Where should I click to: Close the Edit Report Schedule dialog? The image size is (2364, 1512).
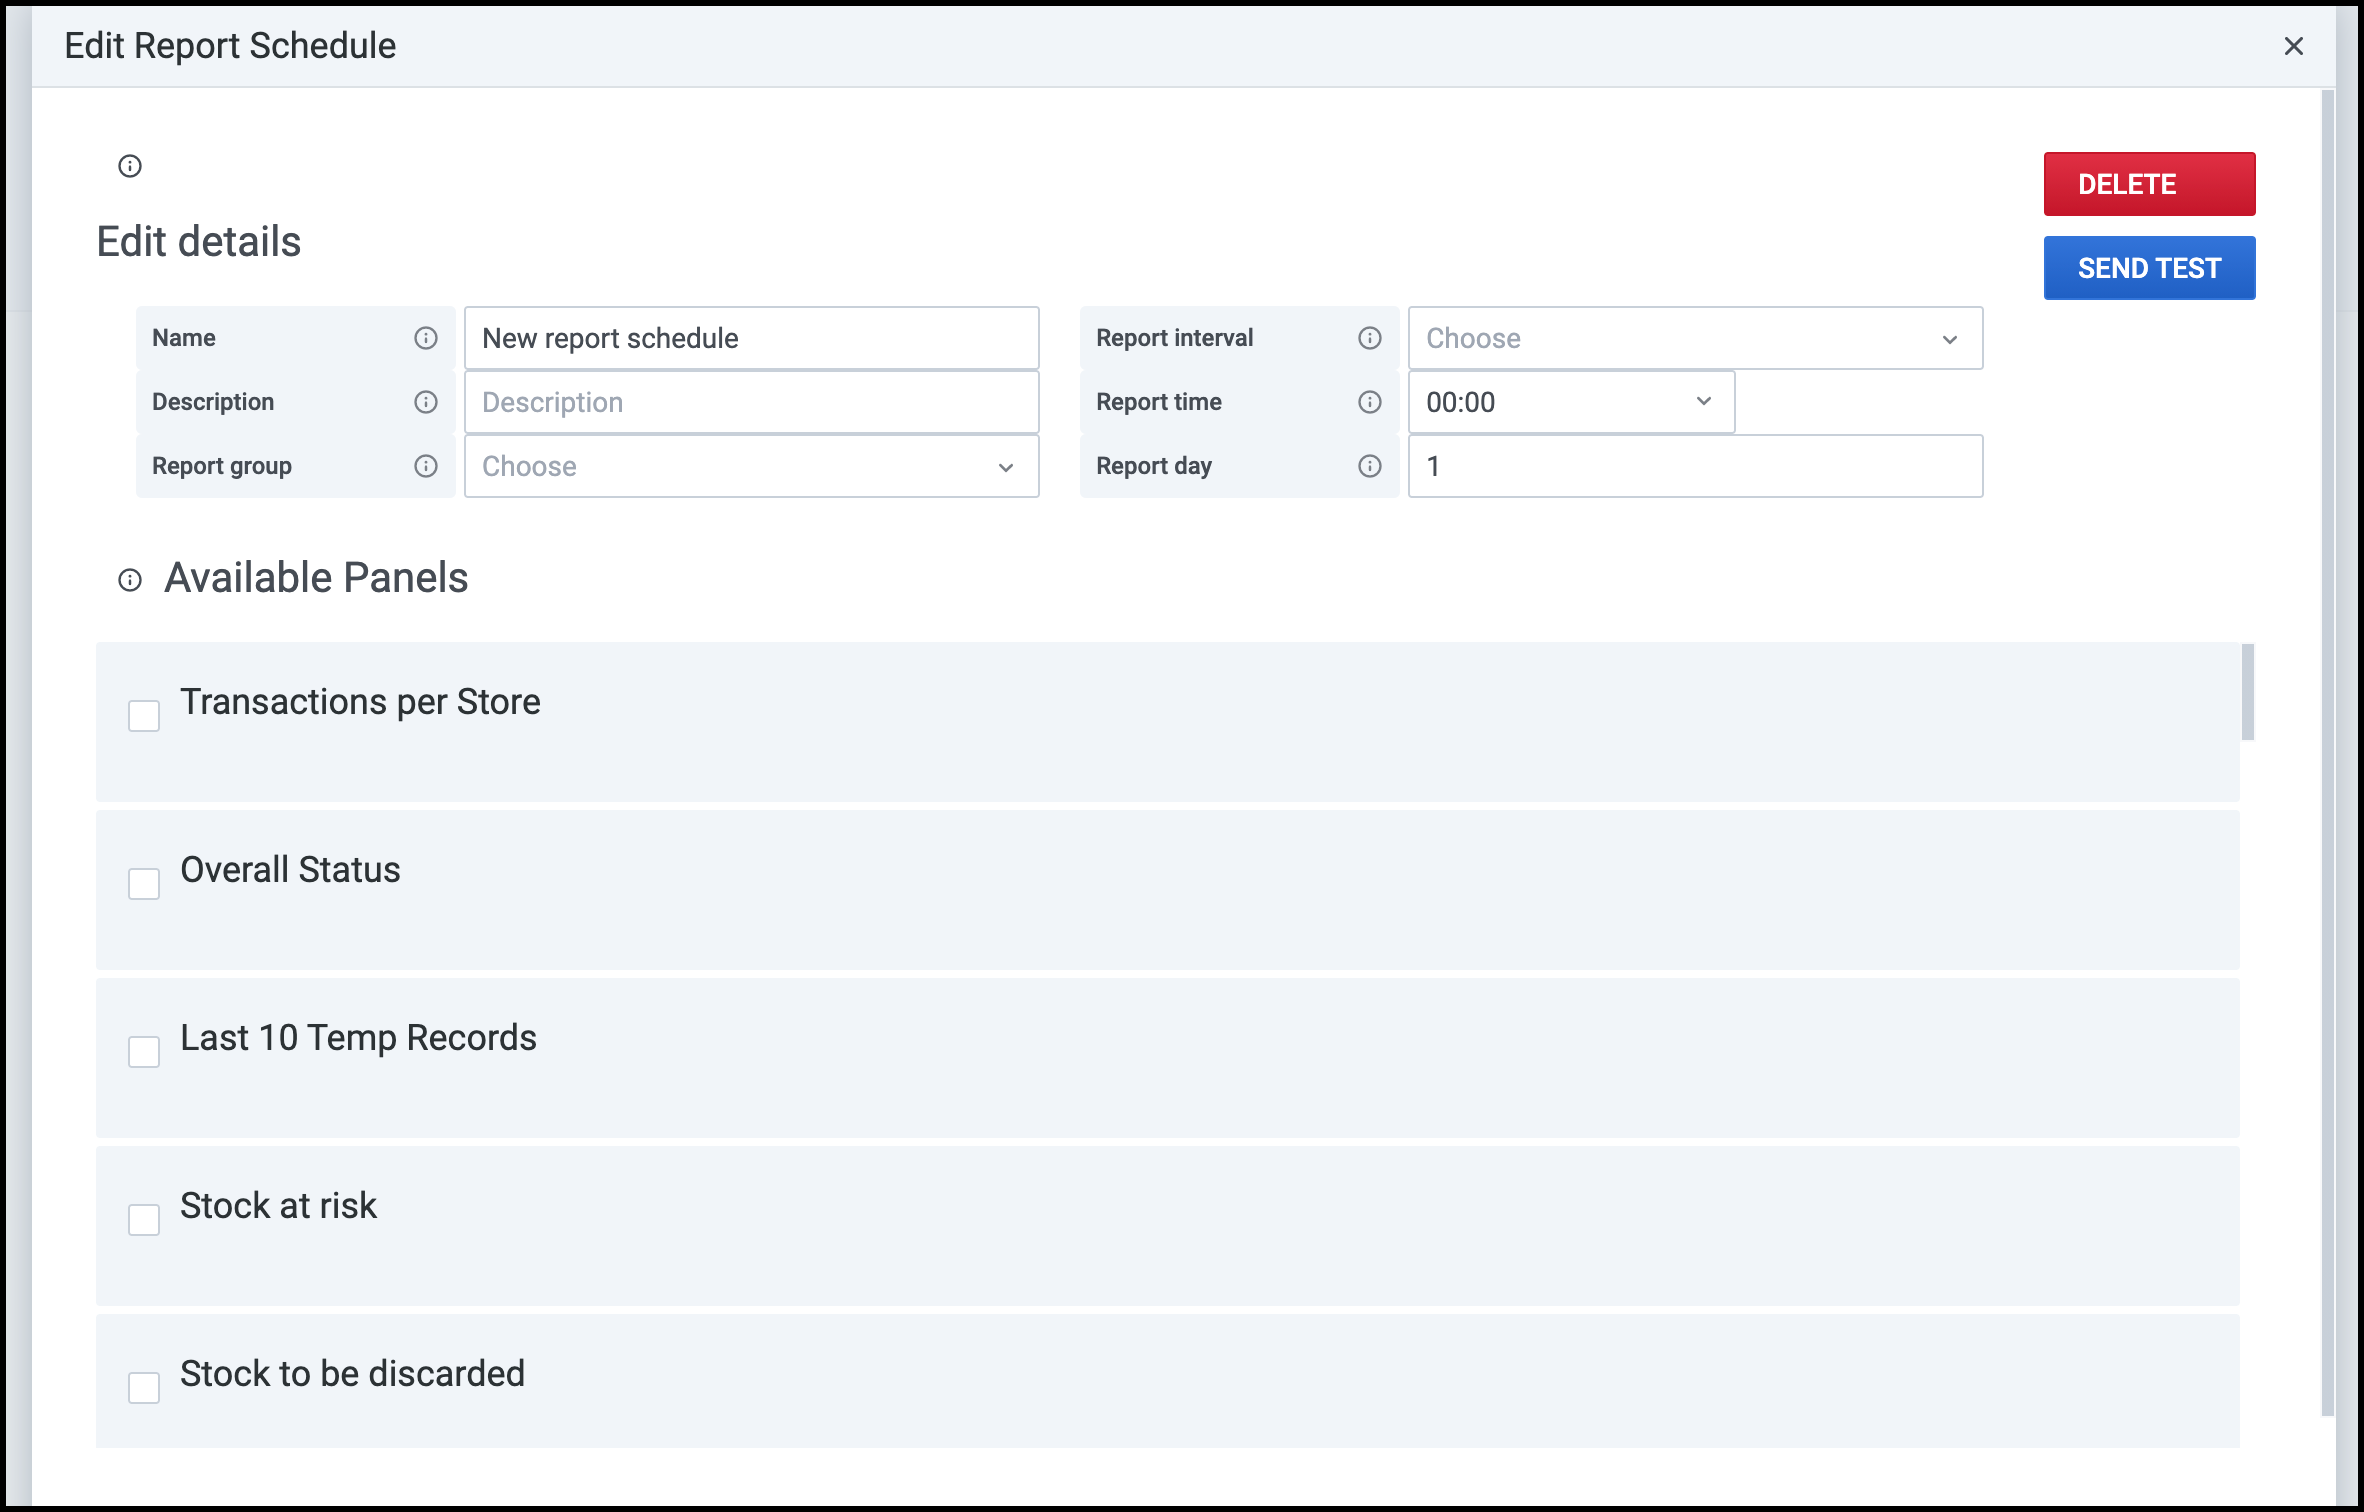[x=2294, y=46]
